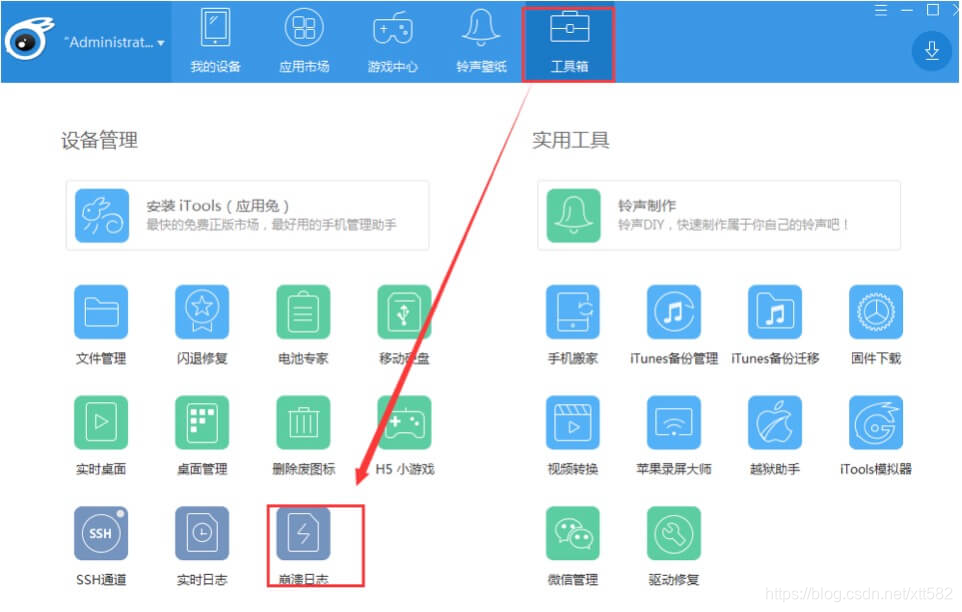Launch 手机搬家 phone migration tool

click(573, 312)
